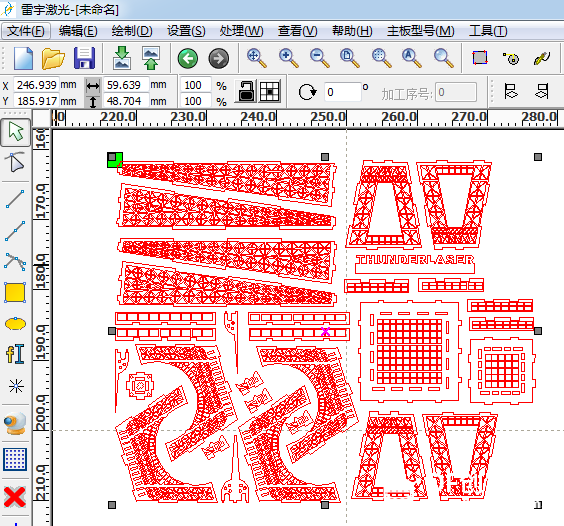
Task: Select the curve drawing tool
Action: 15,261
